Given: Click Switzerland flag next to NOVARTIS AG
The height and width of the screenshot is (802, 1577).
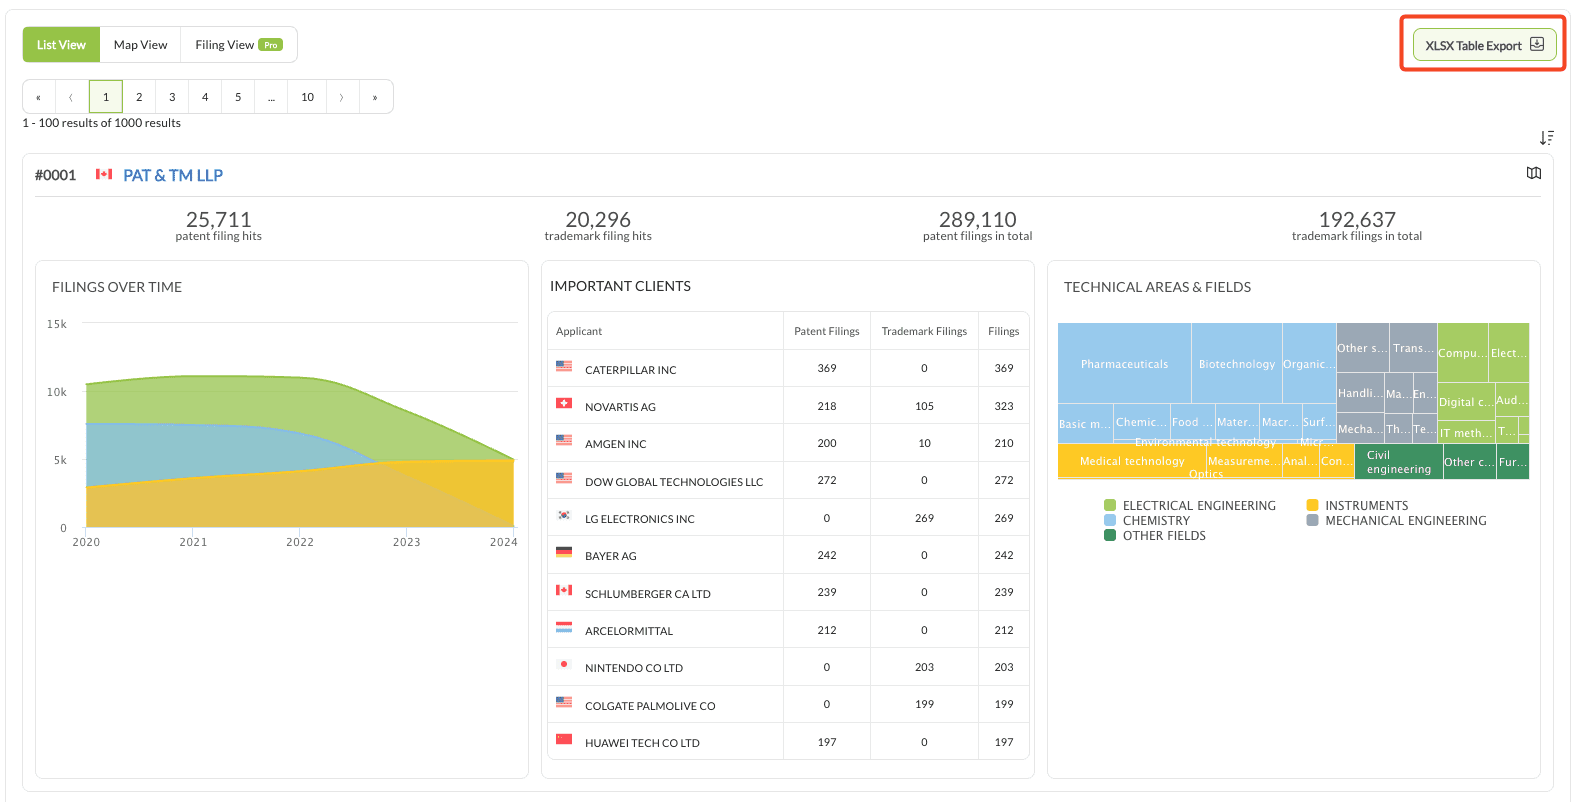Looking at the screenshot, I should click(x=564, y=403).
